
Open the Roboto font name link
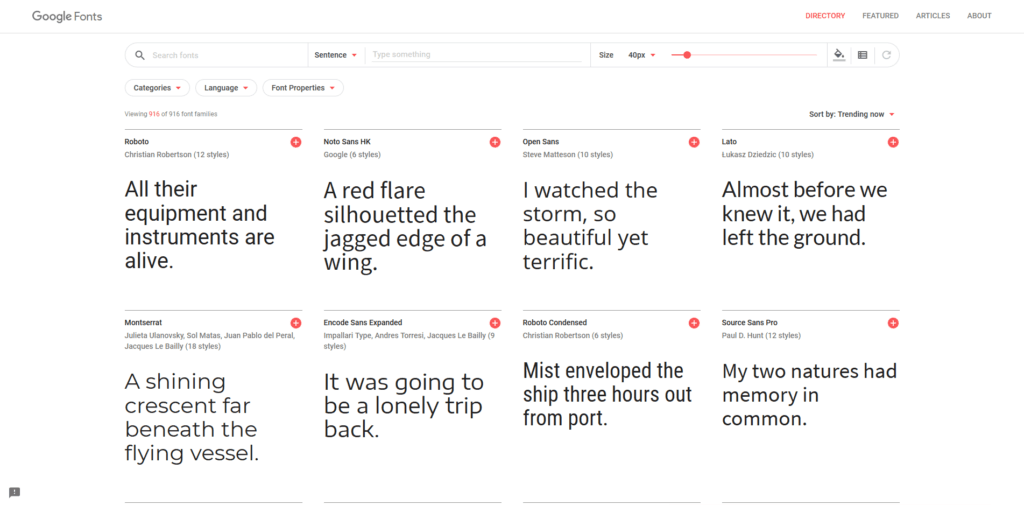(136, 142)
